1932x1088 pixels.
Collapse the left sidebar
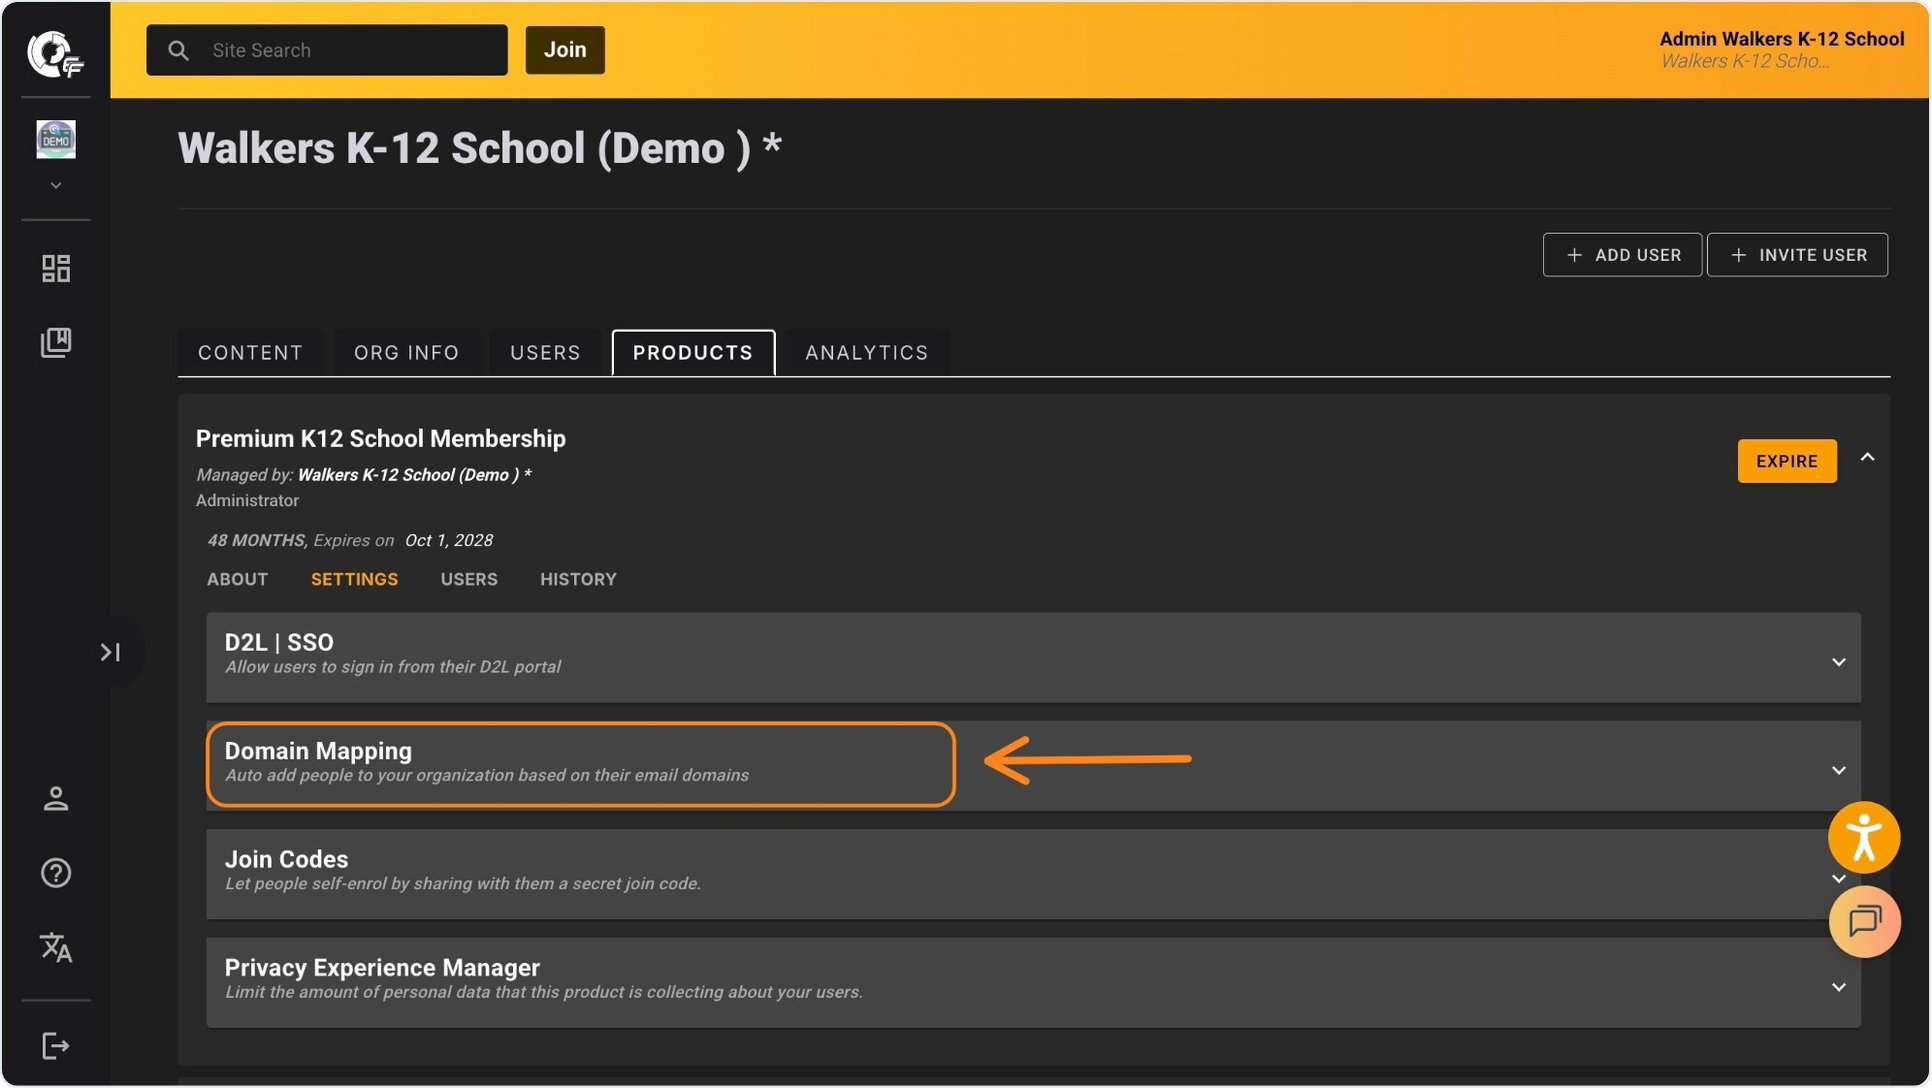[x=111, y=652]
